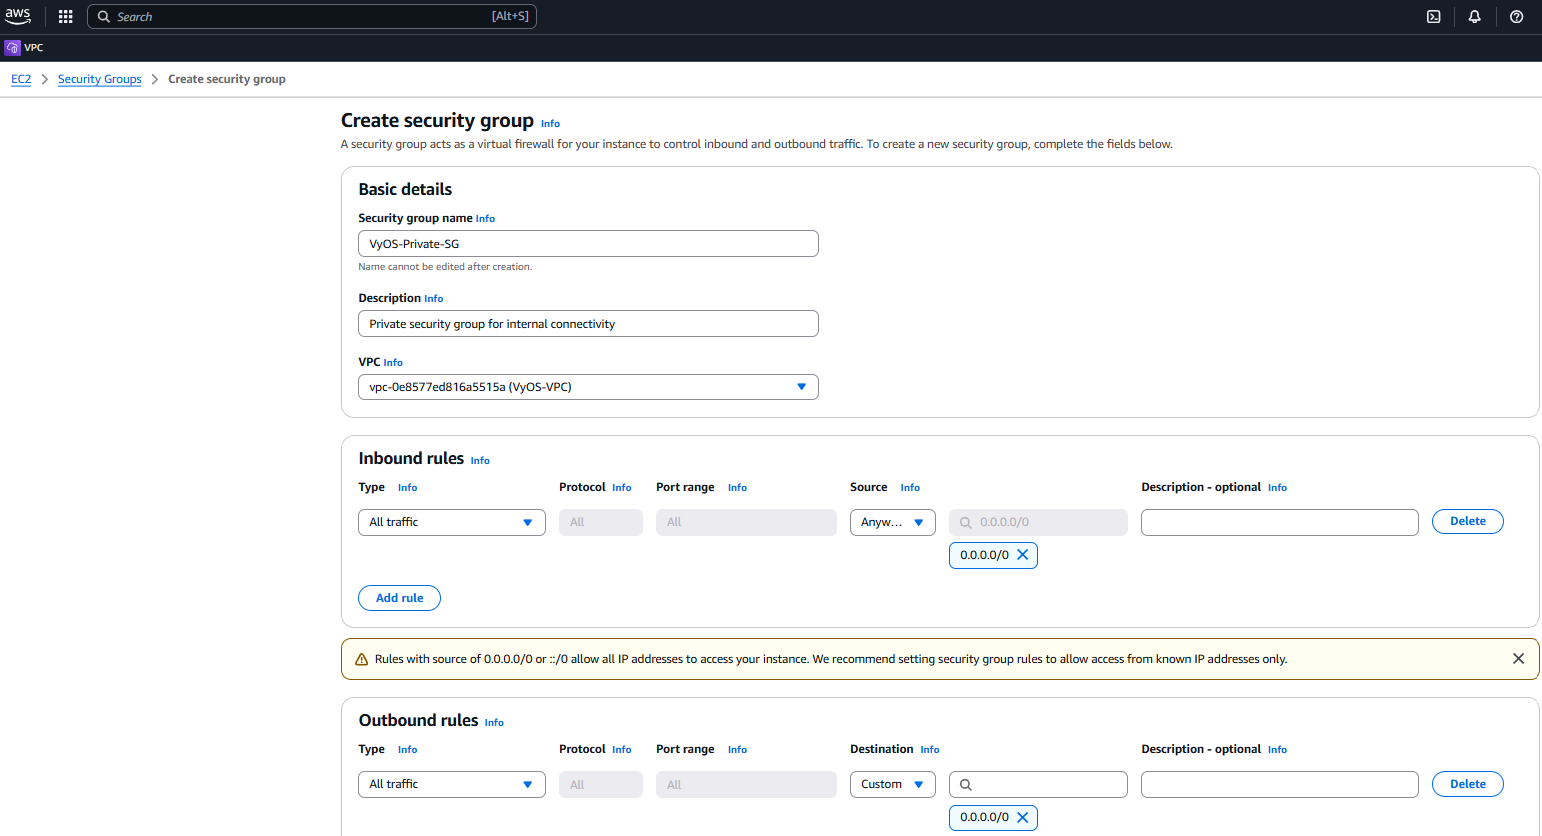Image resolution: width=1542 pixels, height=836 pixels.
Task: Launch CloudShell from the top bar
Action: click(1433, 17)
